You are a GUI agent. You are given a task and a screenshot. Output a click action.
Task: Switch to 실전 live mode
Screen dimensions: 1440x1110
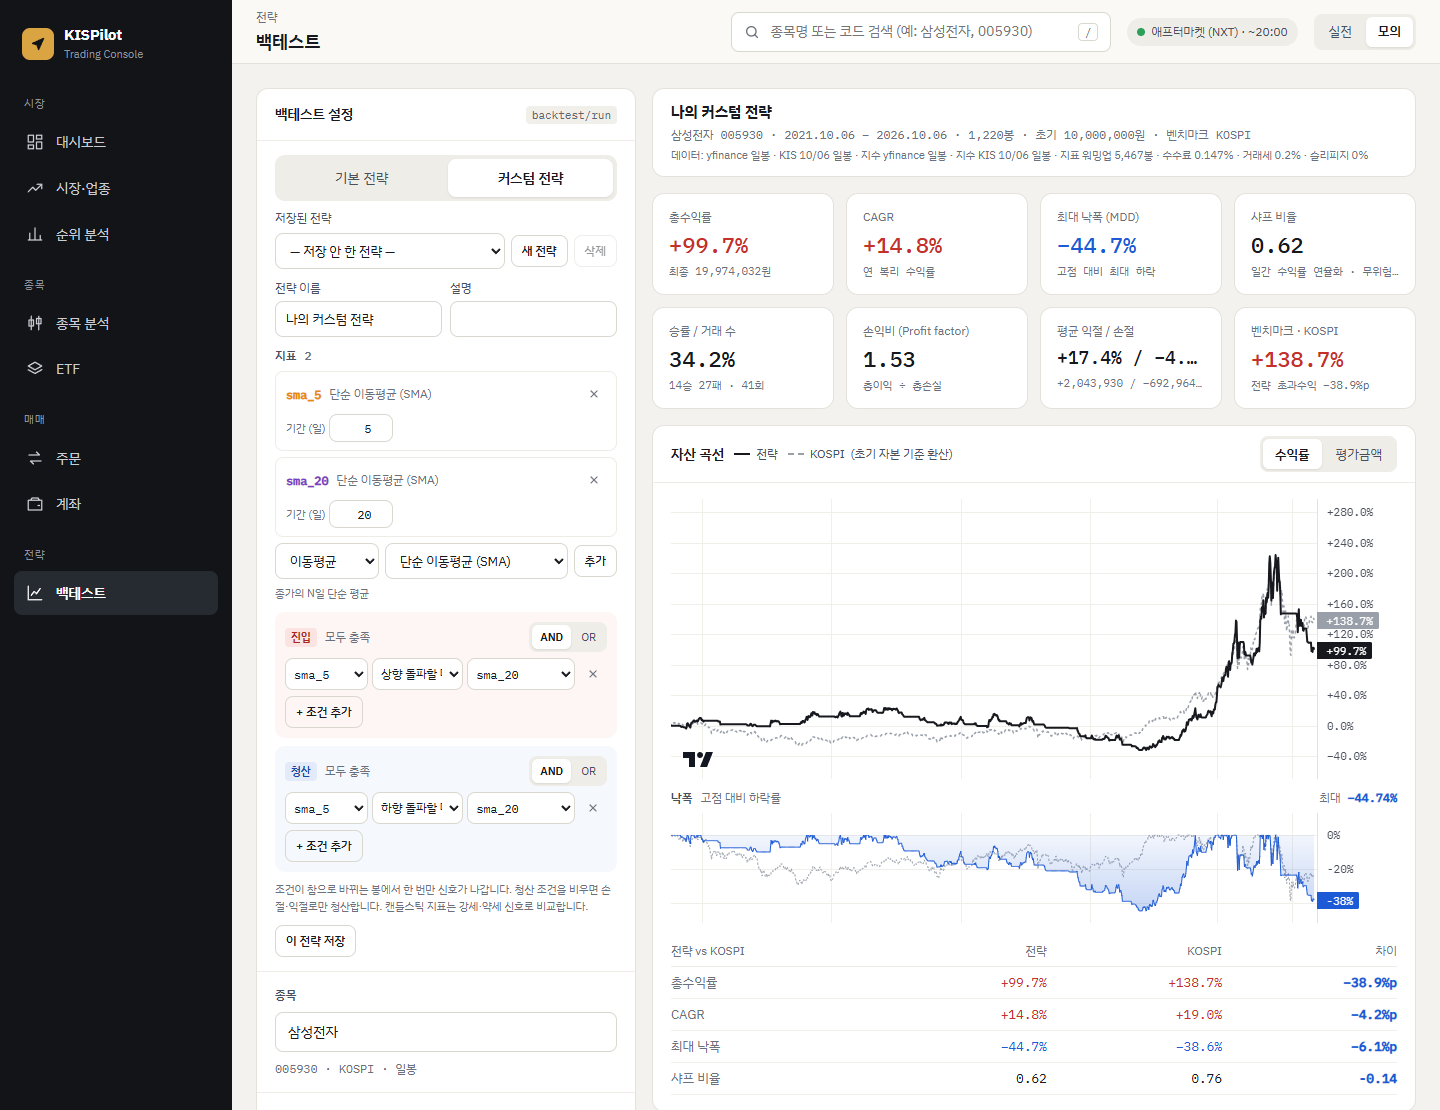pyautogui.click(x=1340, y=32)
